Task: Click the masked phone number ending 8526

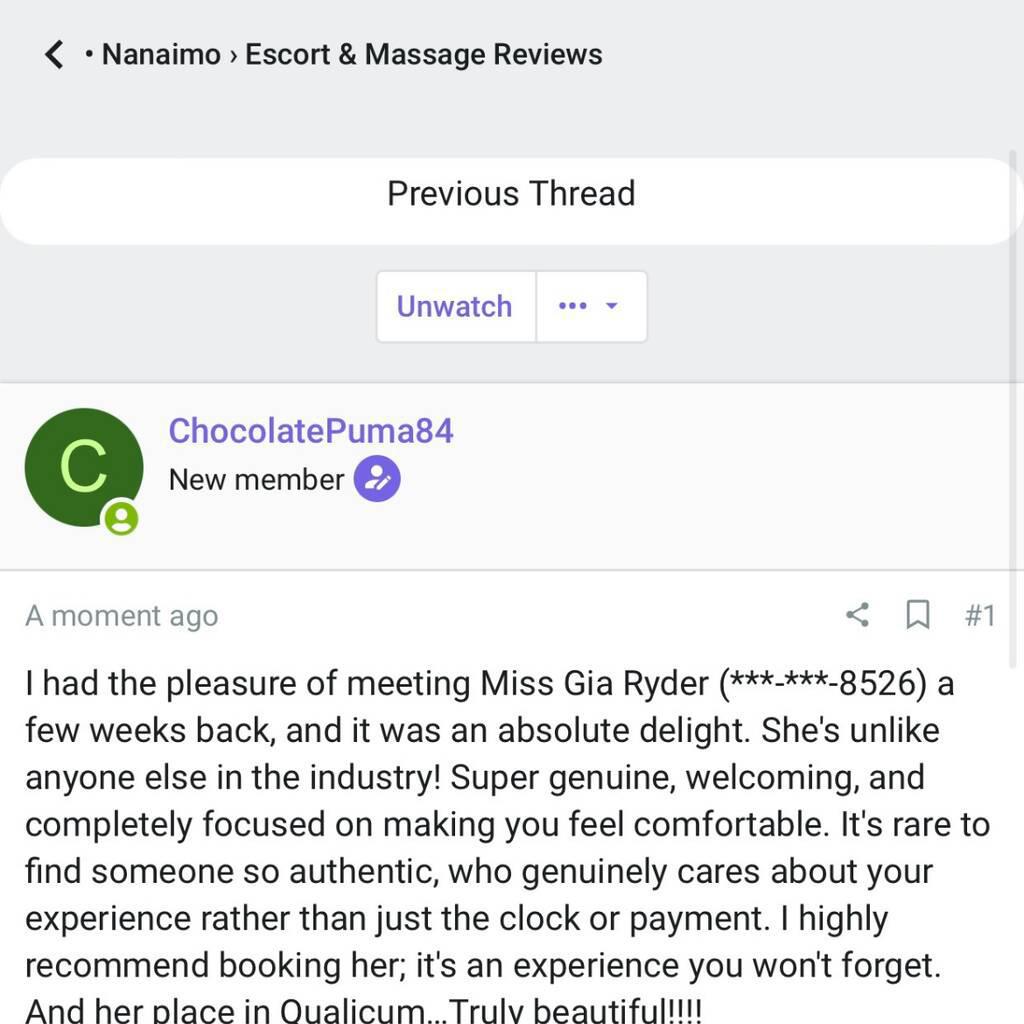Action: [x=824, y=684]
